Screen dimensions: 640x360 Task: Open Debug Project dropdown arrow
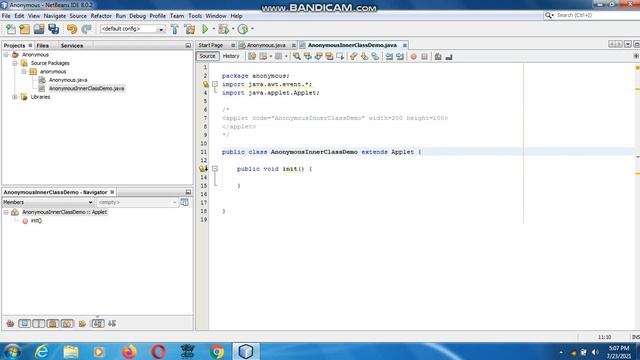tap(233, 29)
